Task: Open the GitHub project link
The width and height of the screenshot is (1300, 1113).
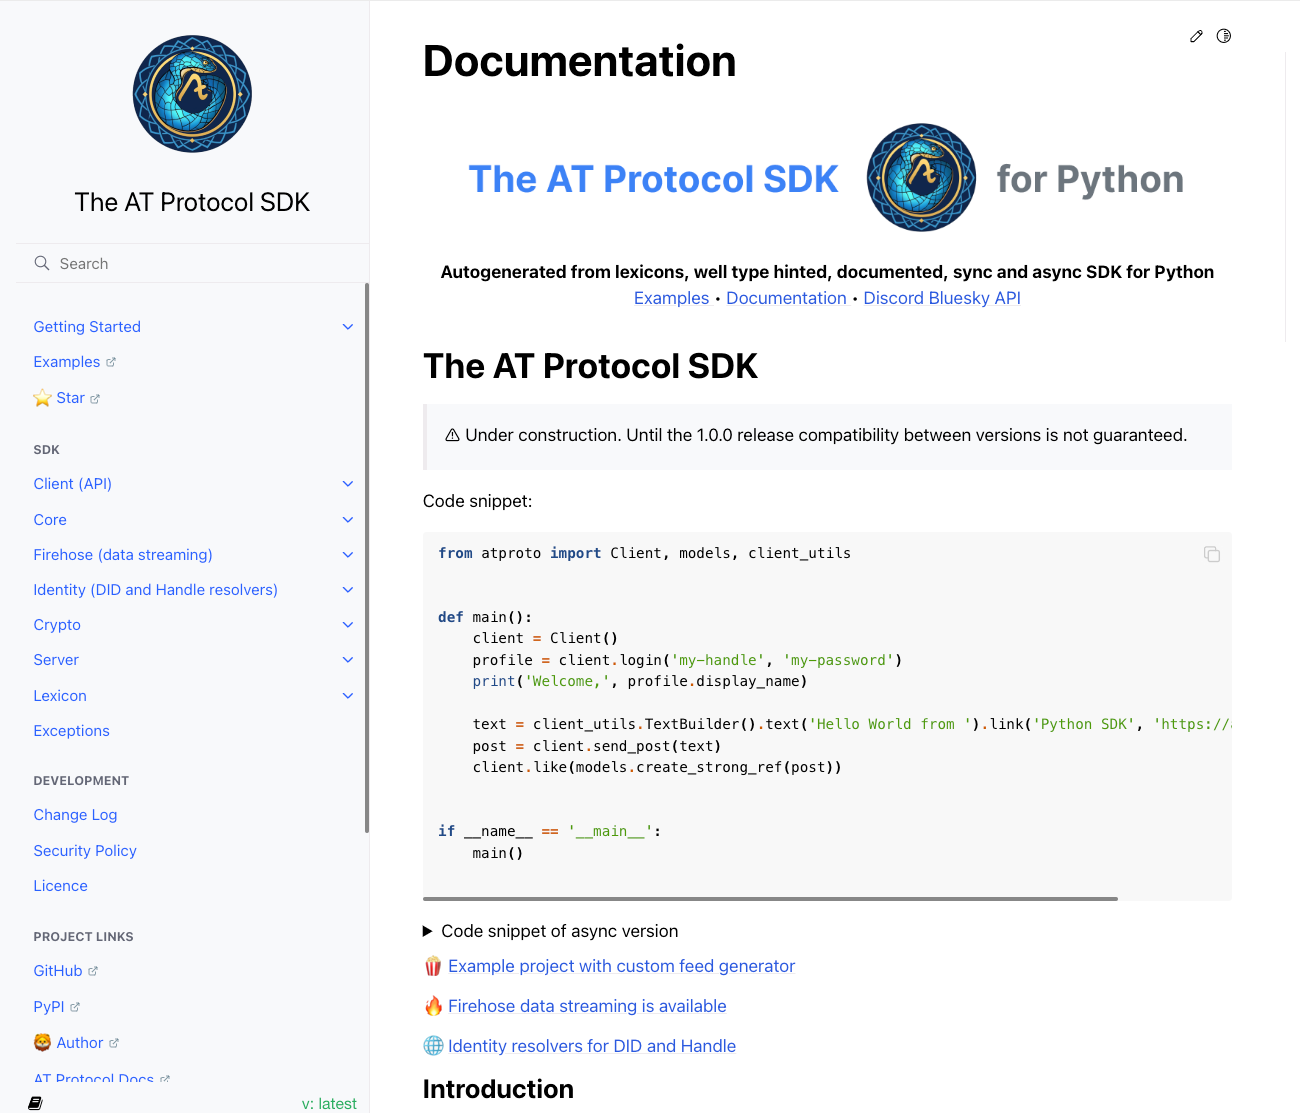Action: point(58,971)
